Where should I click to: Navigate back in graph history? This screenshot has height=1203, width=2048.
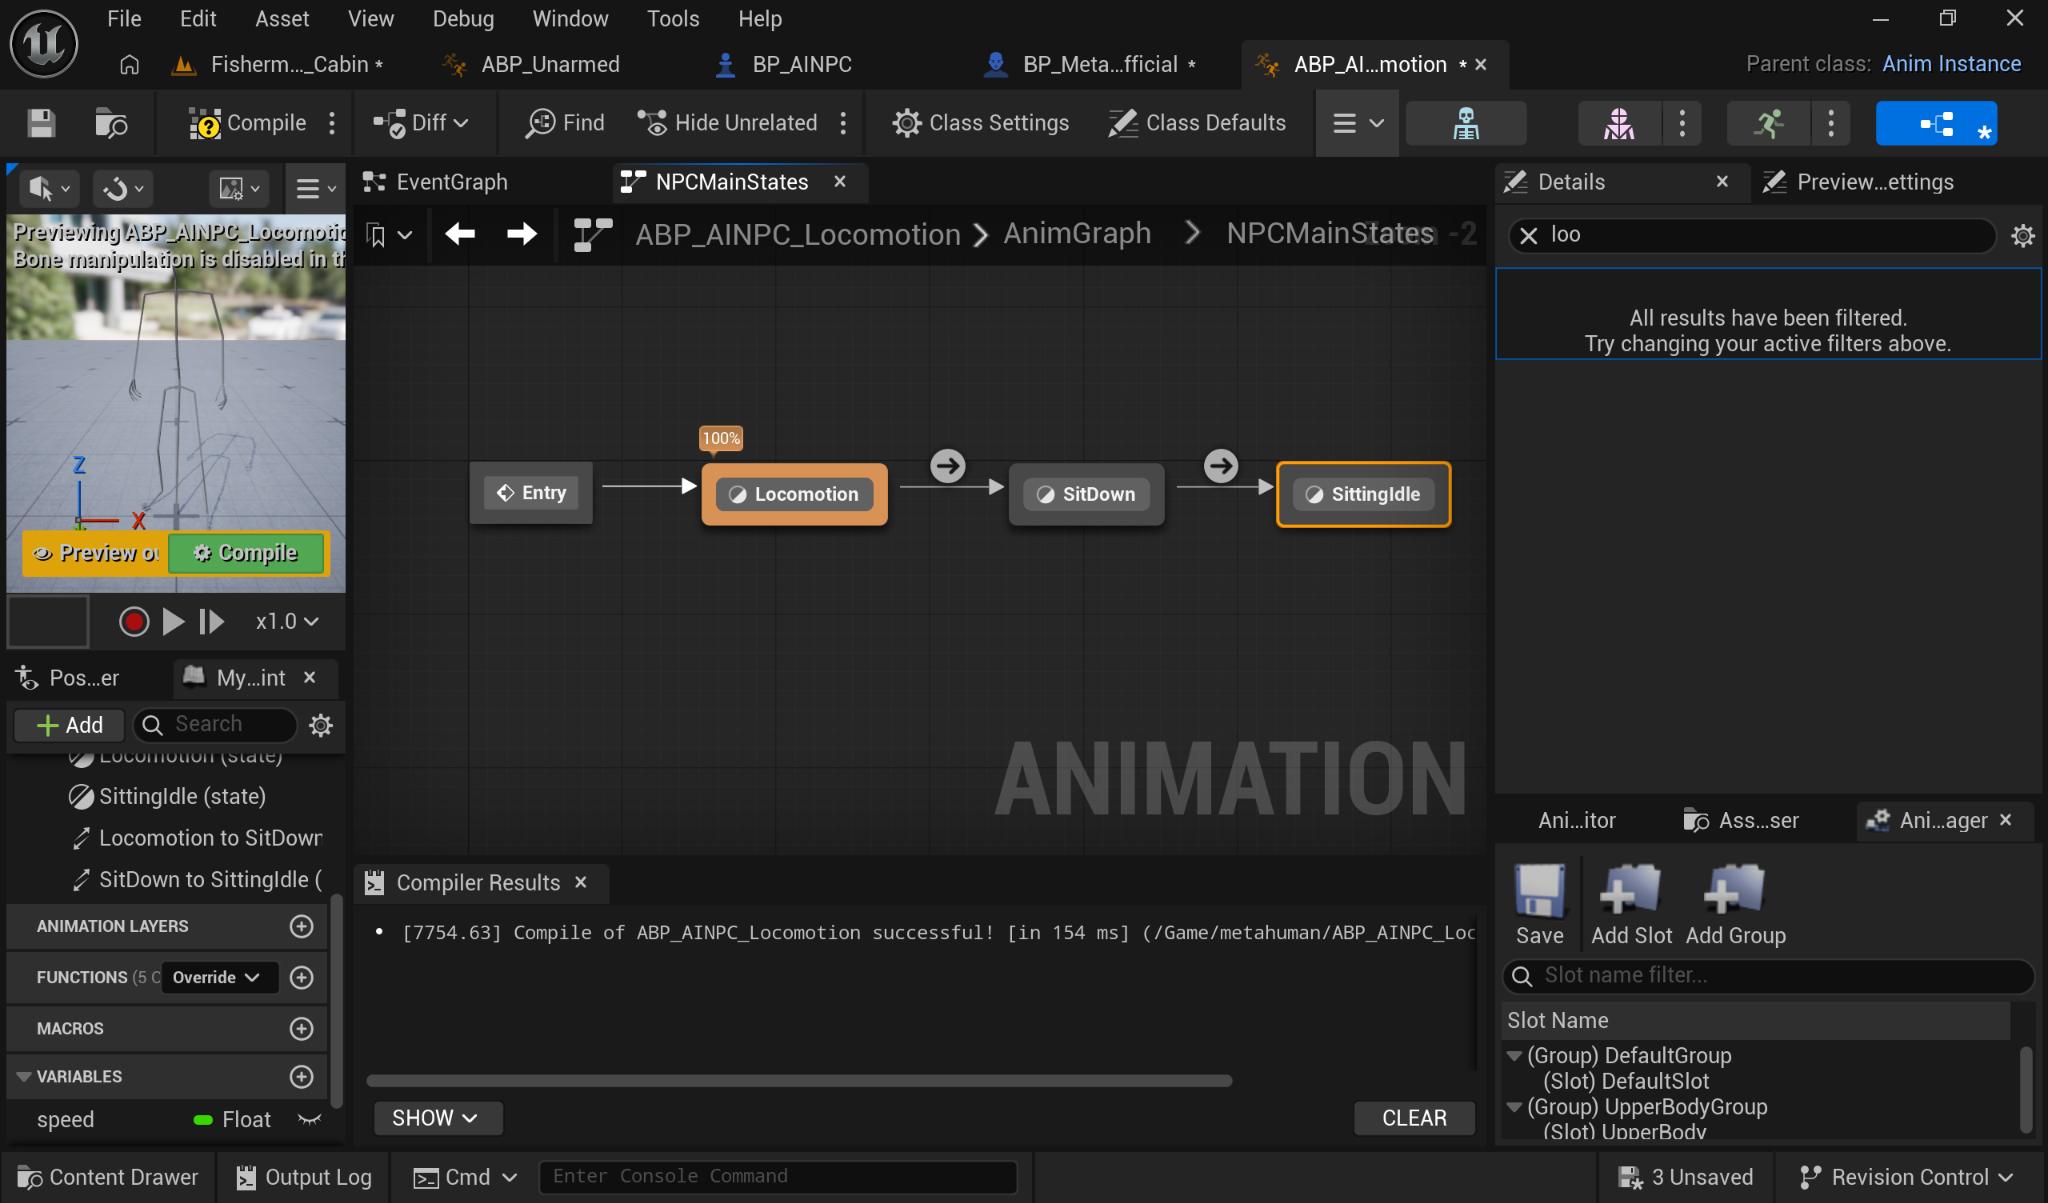460,234
